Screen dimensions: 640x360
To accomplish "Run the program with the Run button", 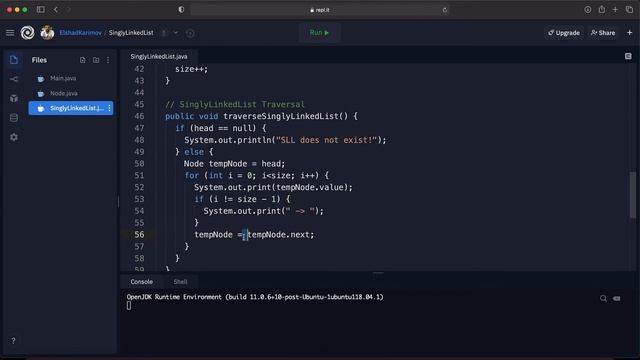I will pyautogui.click(x=319, y=33).
